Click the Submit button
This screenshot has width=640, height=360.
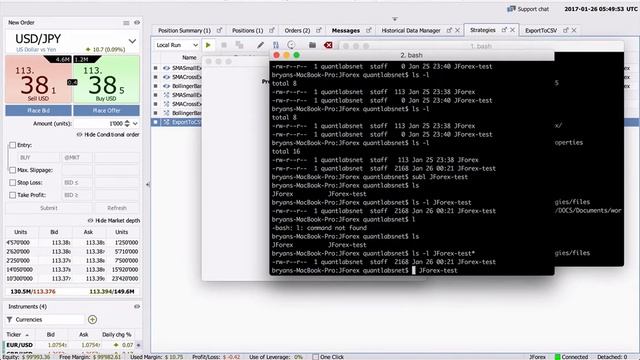[49, 208]
